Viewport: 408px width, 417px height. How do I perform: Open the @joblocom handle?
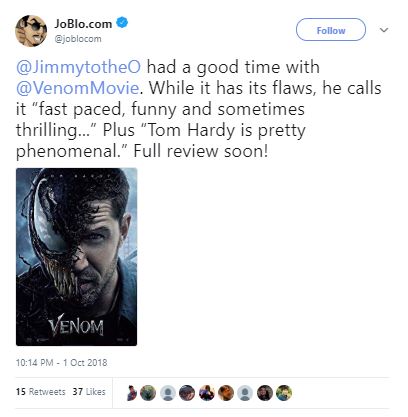pos(78,39)
